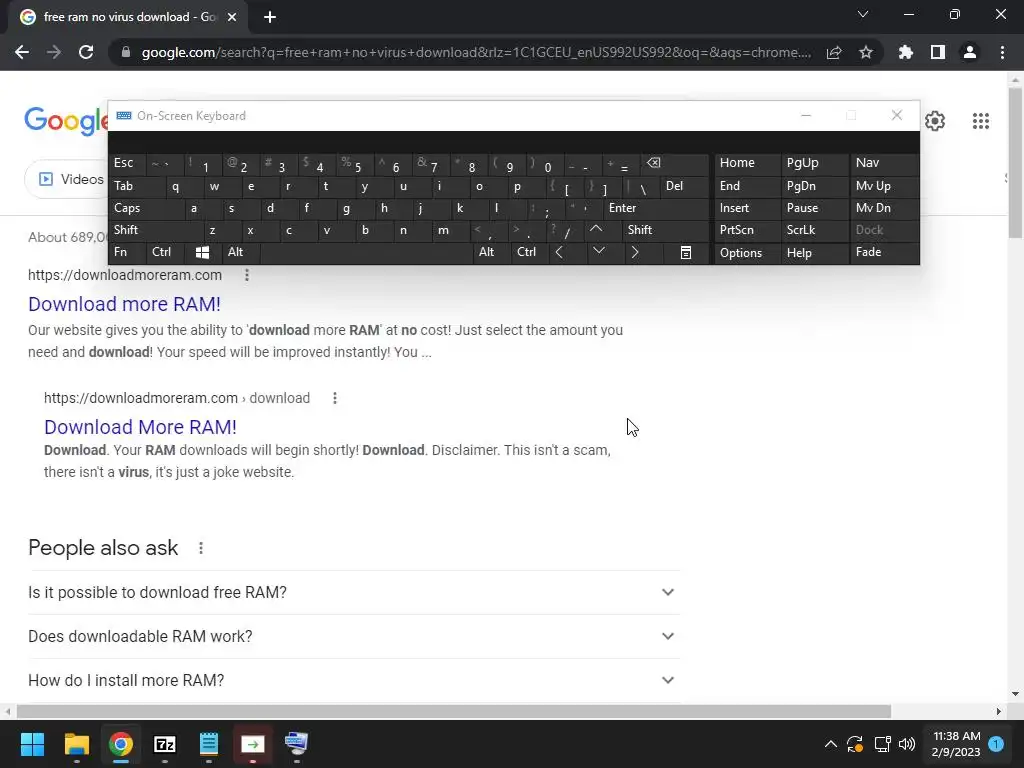Tap the Enter key on On-Screen Keyboard
This screenshot has width=1024, height=768.
pyautogui.click(x=657, y=208)
